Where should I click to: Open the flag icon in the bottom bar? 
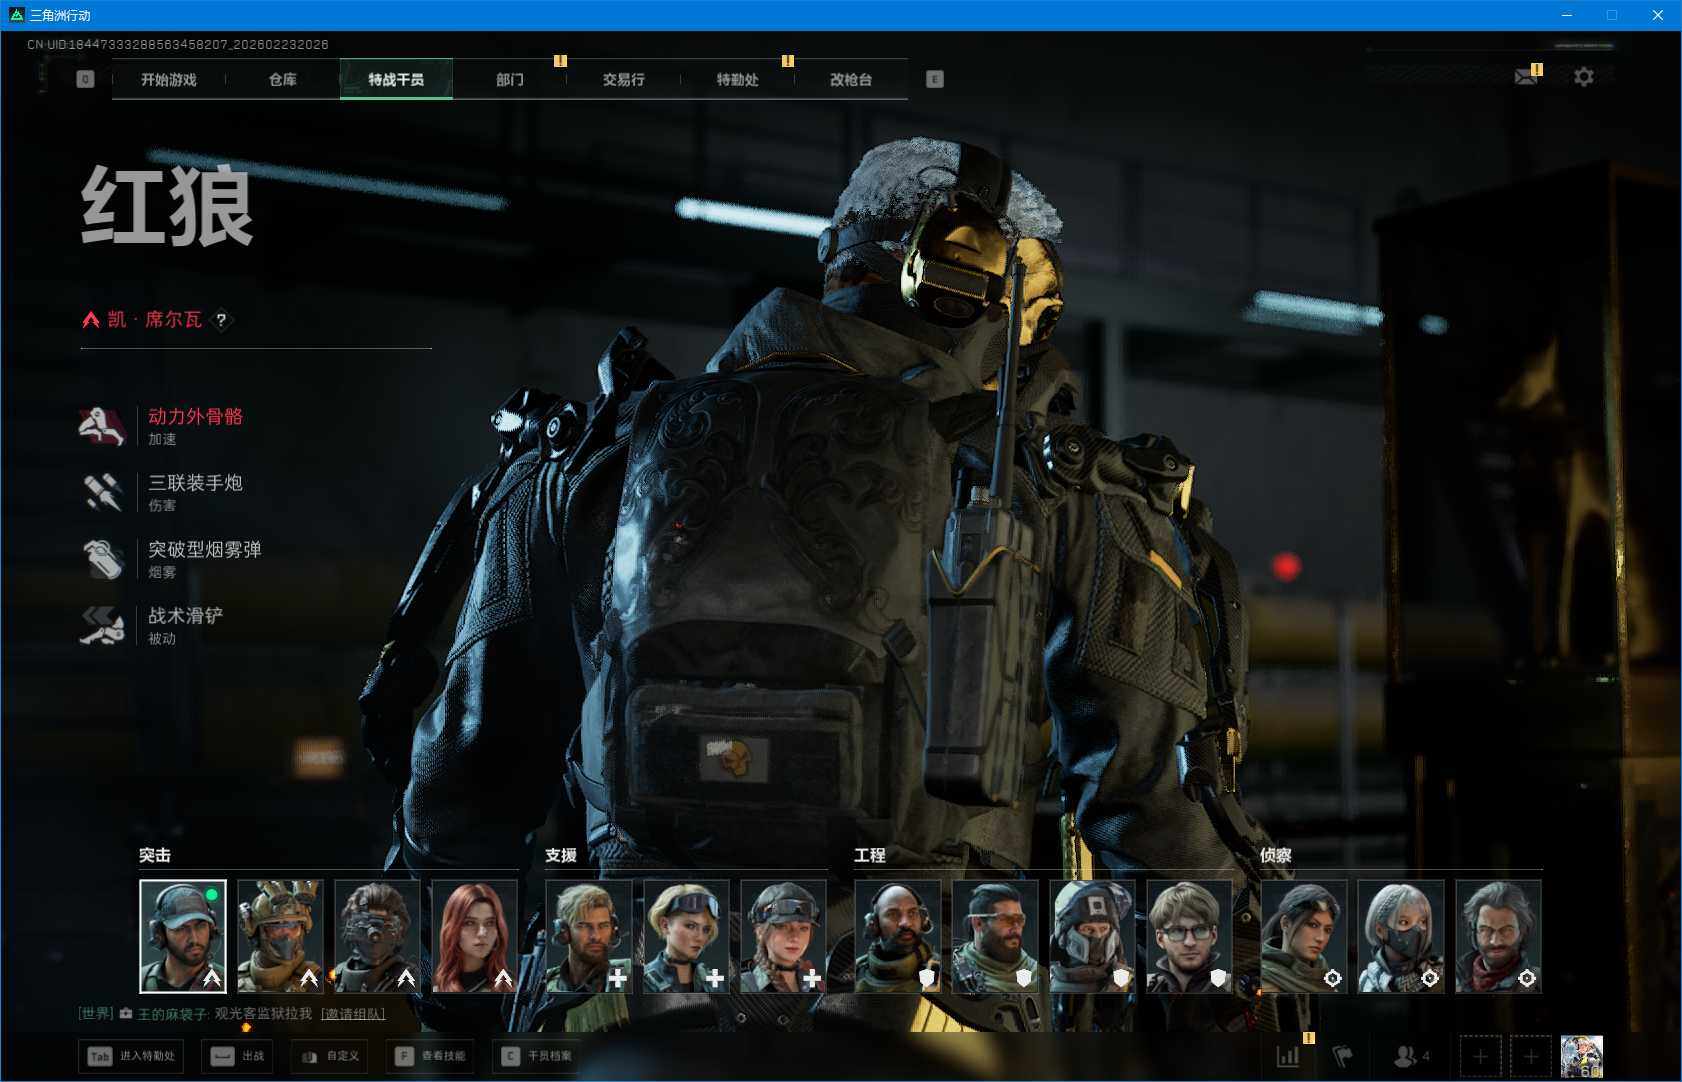pyautogui.click(x=1343, y=1056)
